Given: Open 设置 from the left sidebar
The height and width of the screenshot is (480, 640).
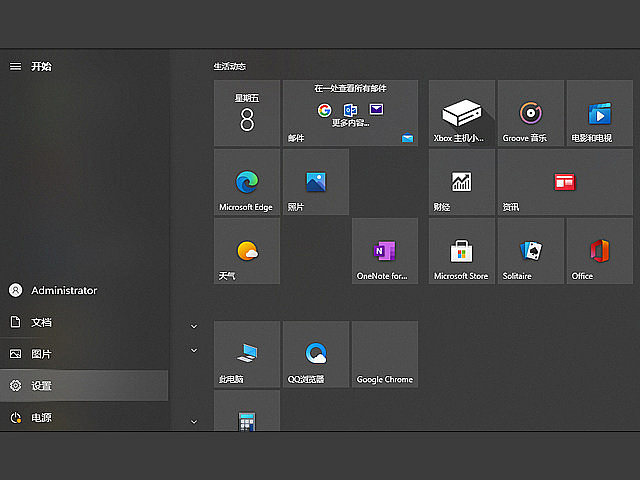Looking at the screenshot, I should point(84,385).
